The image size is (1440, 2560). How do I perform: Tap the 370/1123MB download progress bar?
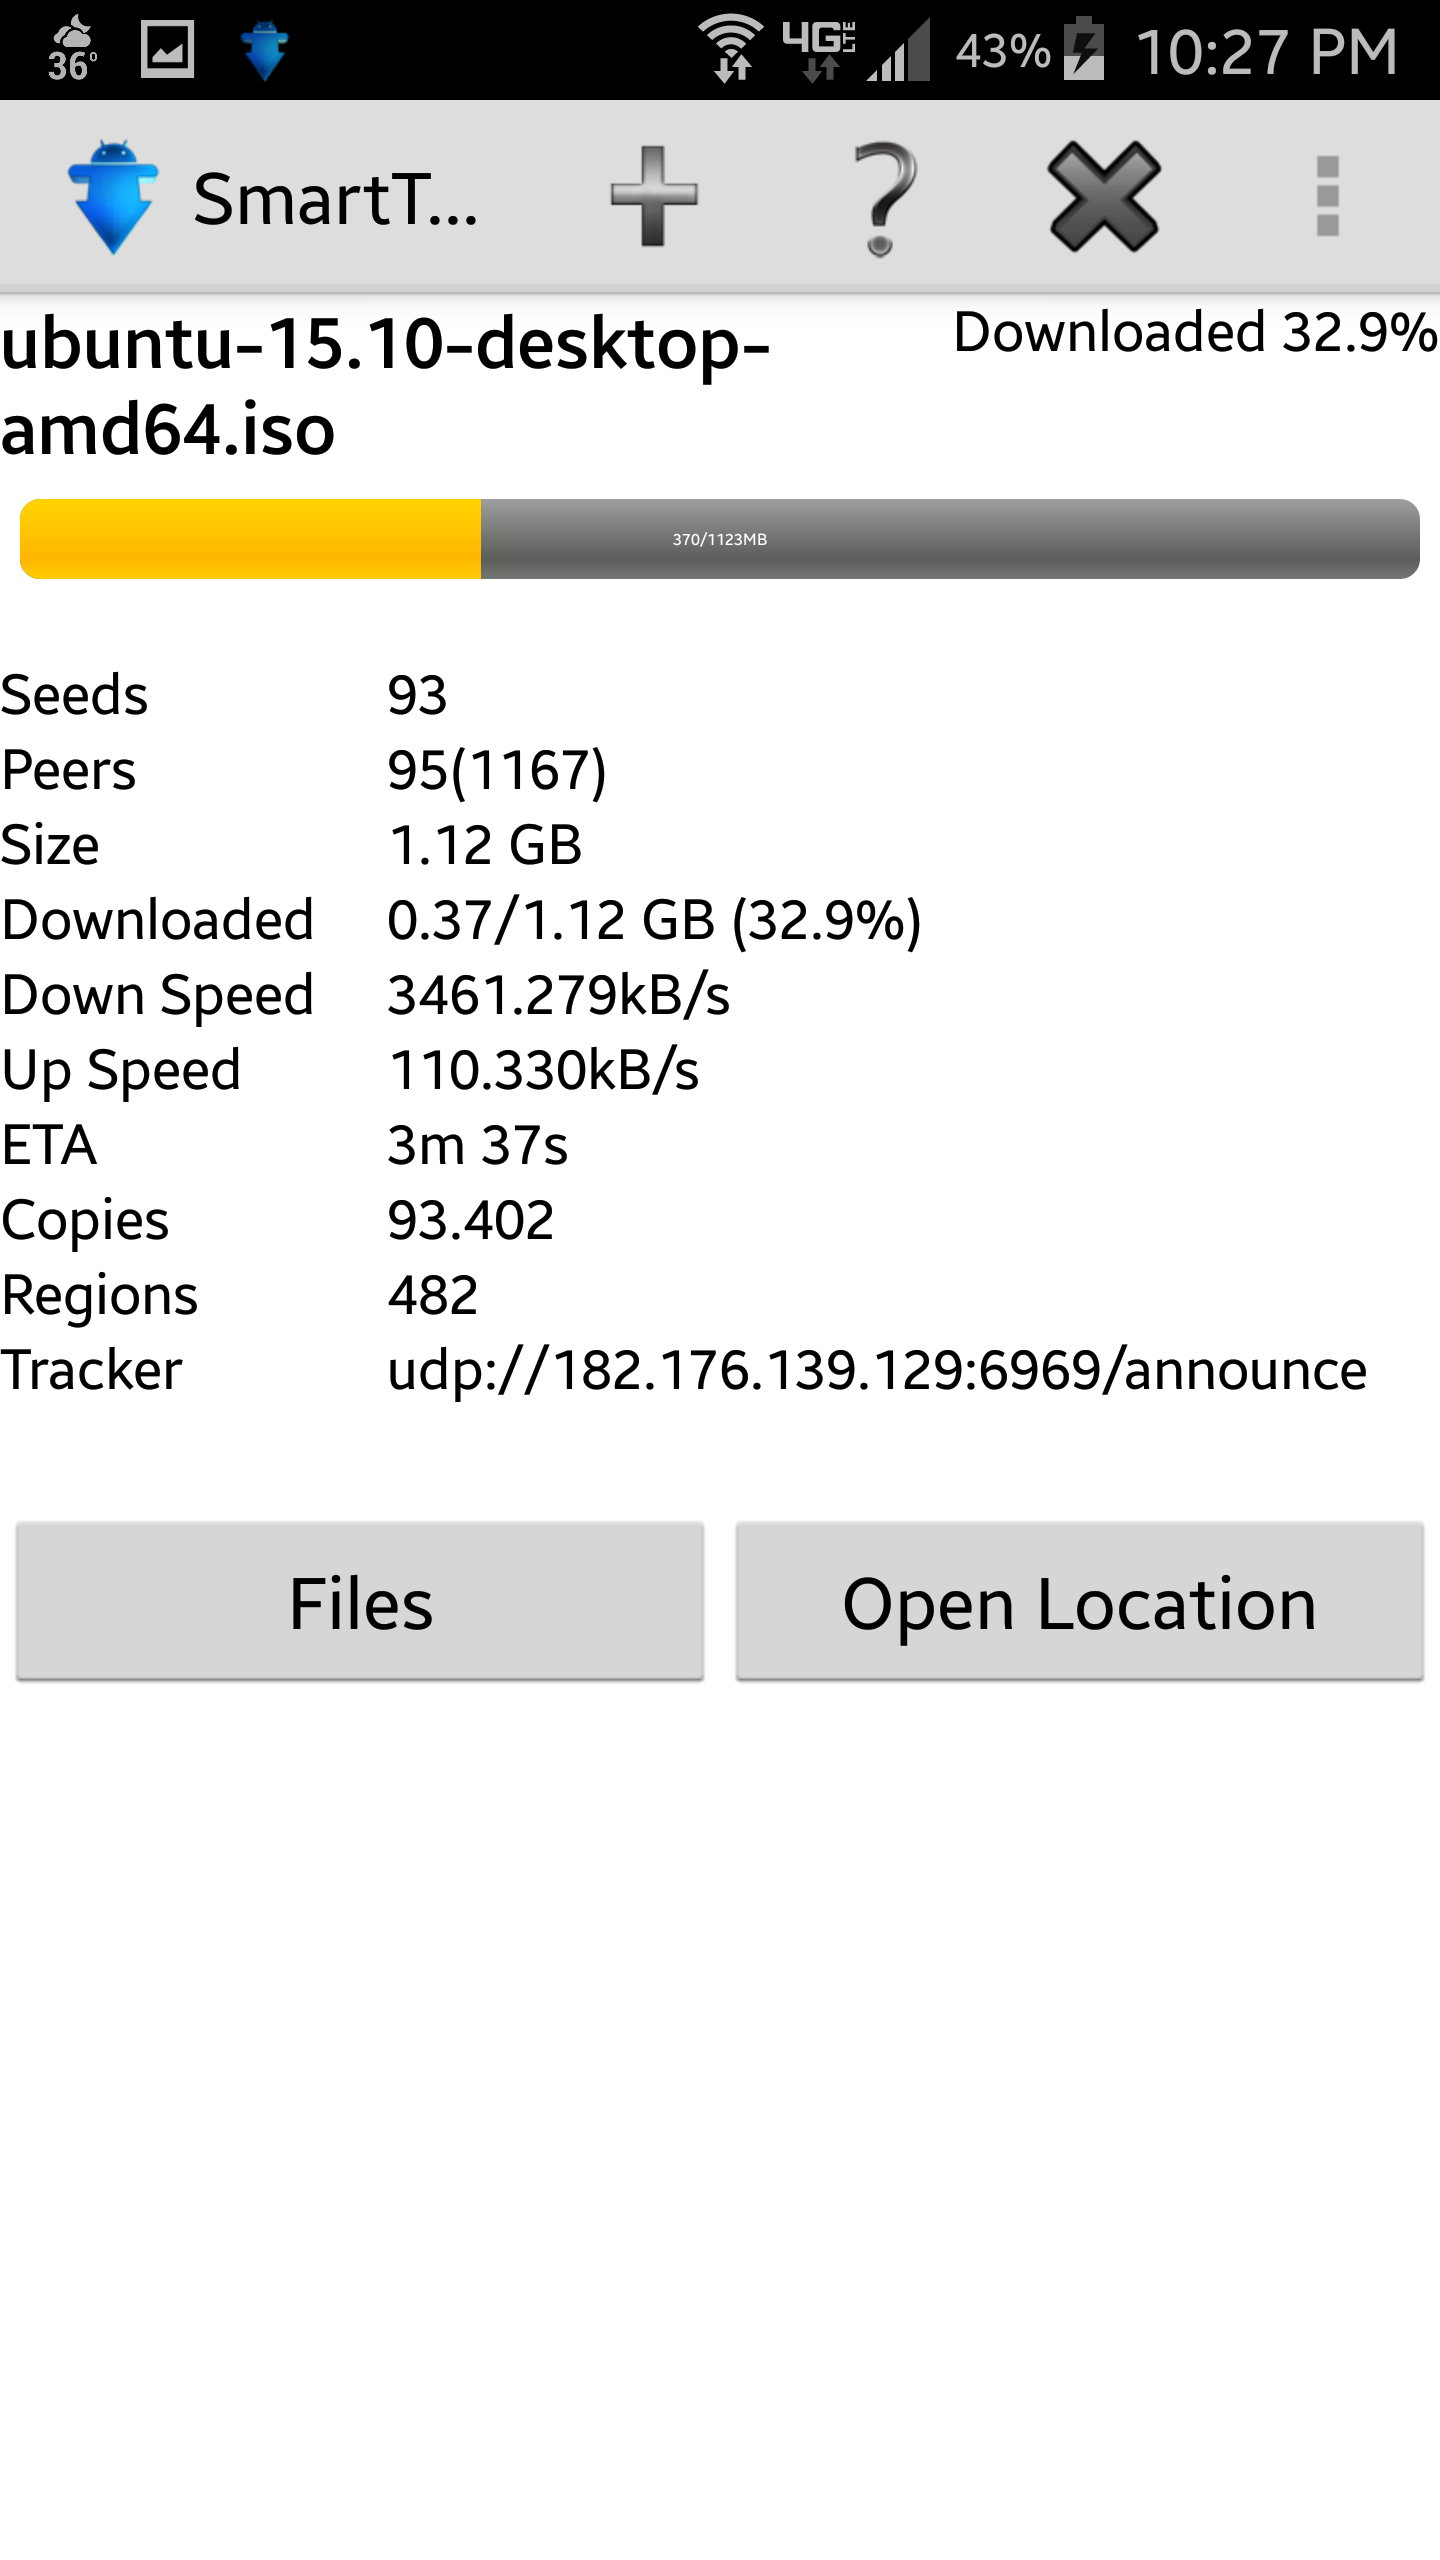tap(720, 539)
